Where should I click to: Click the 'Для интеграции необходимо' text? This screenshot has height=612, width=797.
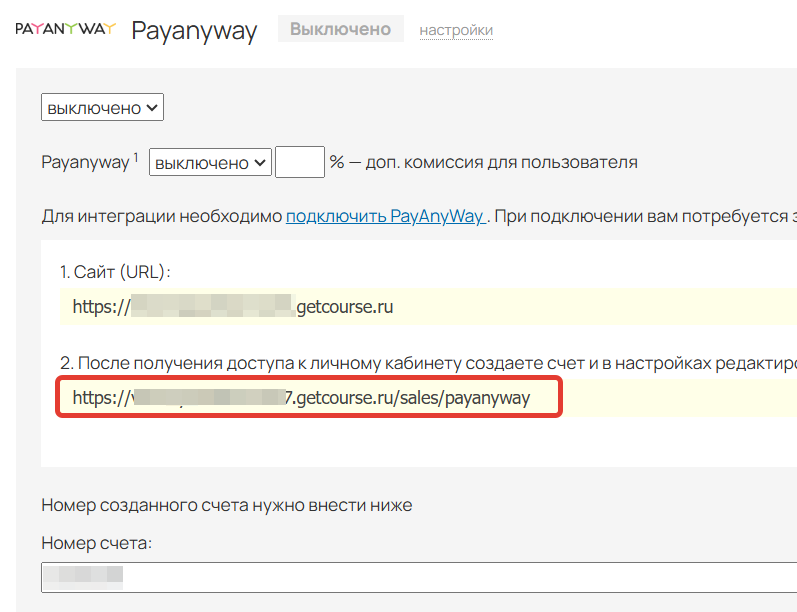coord(162,216)
